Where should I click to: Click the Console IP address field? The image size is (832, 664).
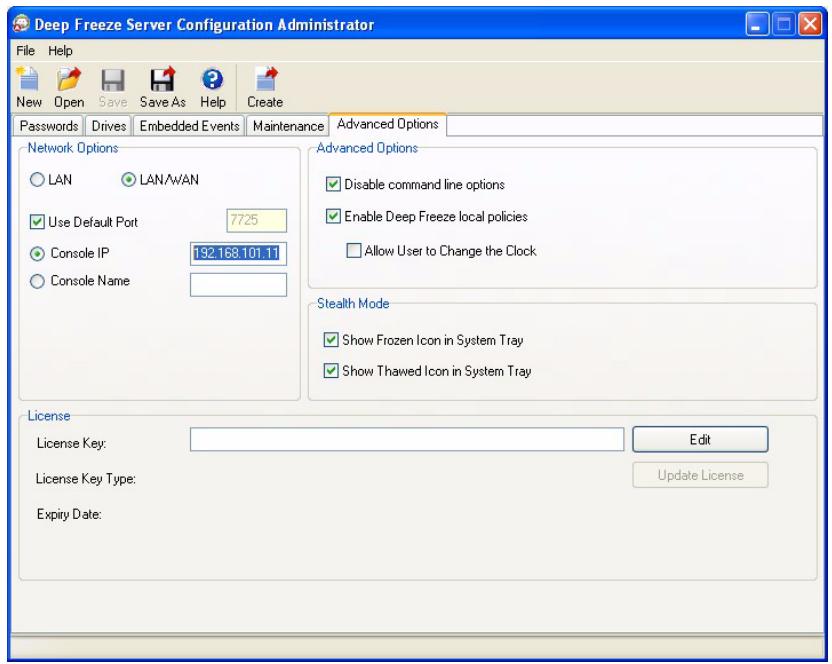pyautogui.click(x=238, y=254)
